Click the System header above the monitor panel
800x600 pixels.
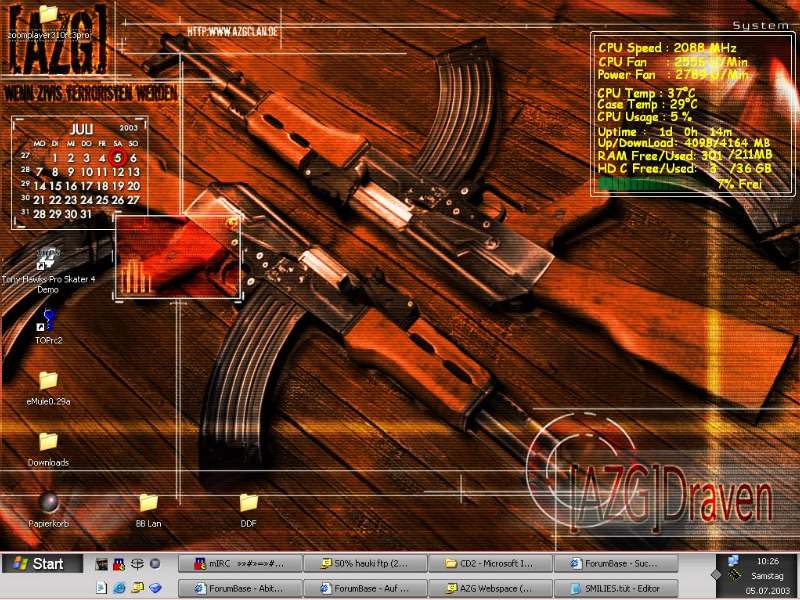click(x=760, y=26)
